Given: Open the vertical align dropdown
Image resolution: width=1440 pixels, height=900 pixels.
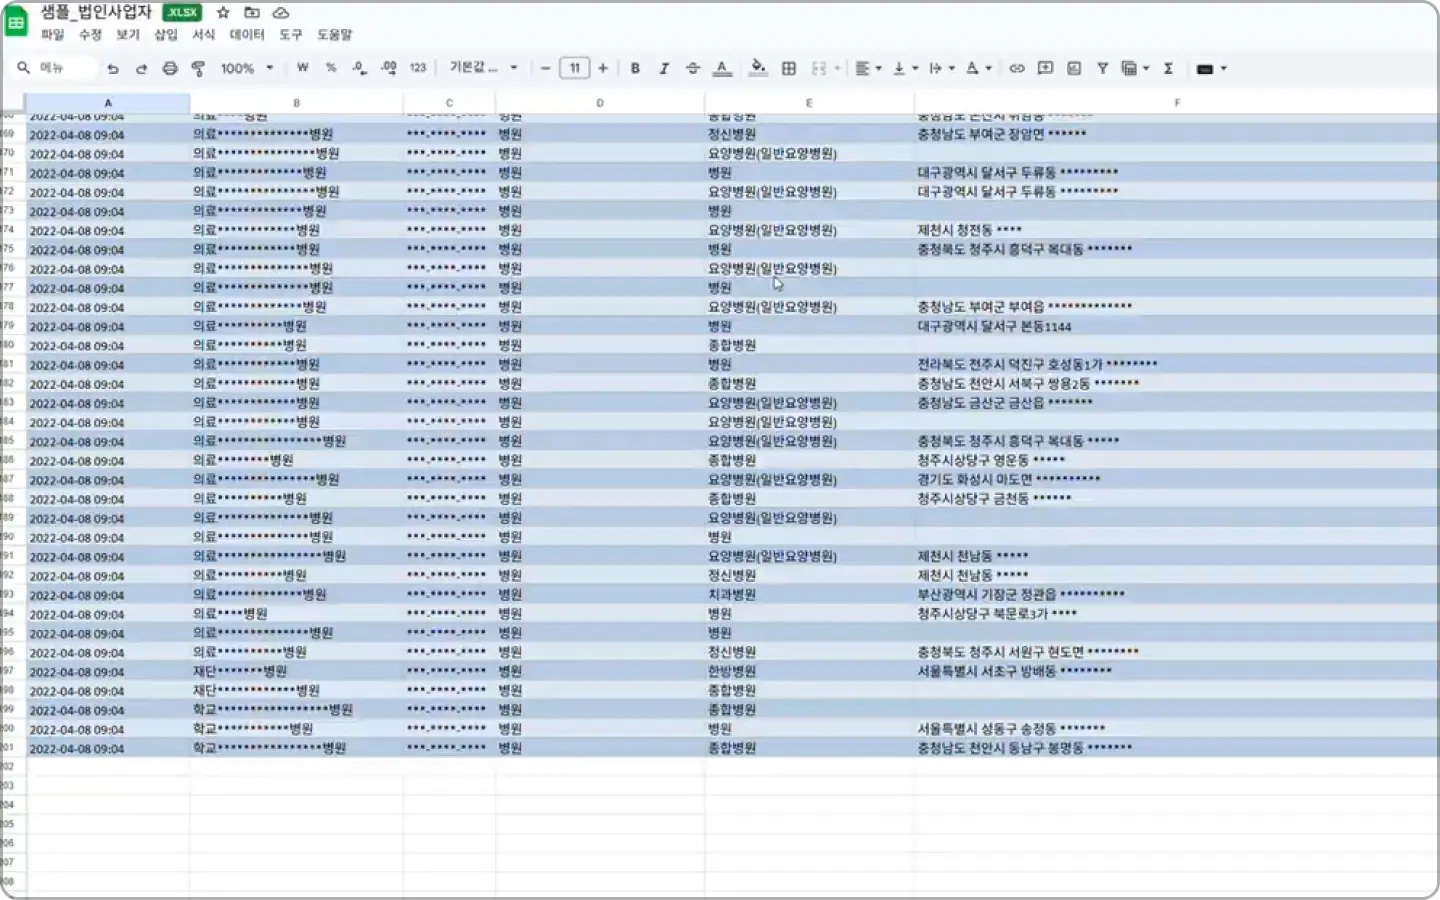Looking at the screenshot, I should [x=904, y=68].
